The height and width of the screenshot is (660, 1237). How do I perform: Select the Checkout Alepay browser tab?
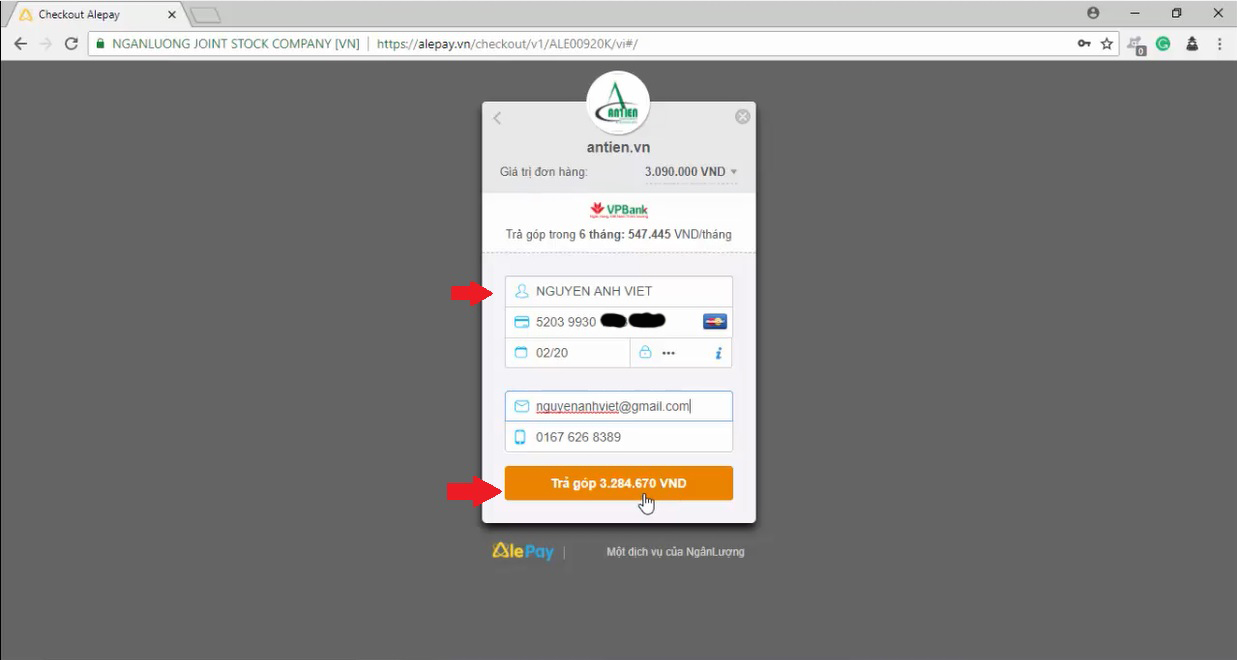point(93,15)
